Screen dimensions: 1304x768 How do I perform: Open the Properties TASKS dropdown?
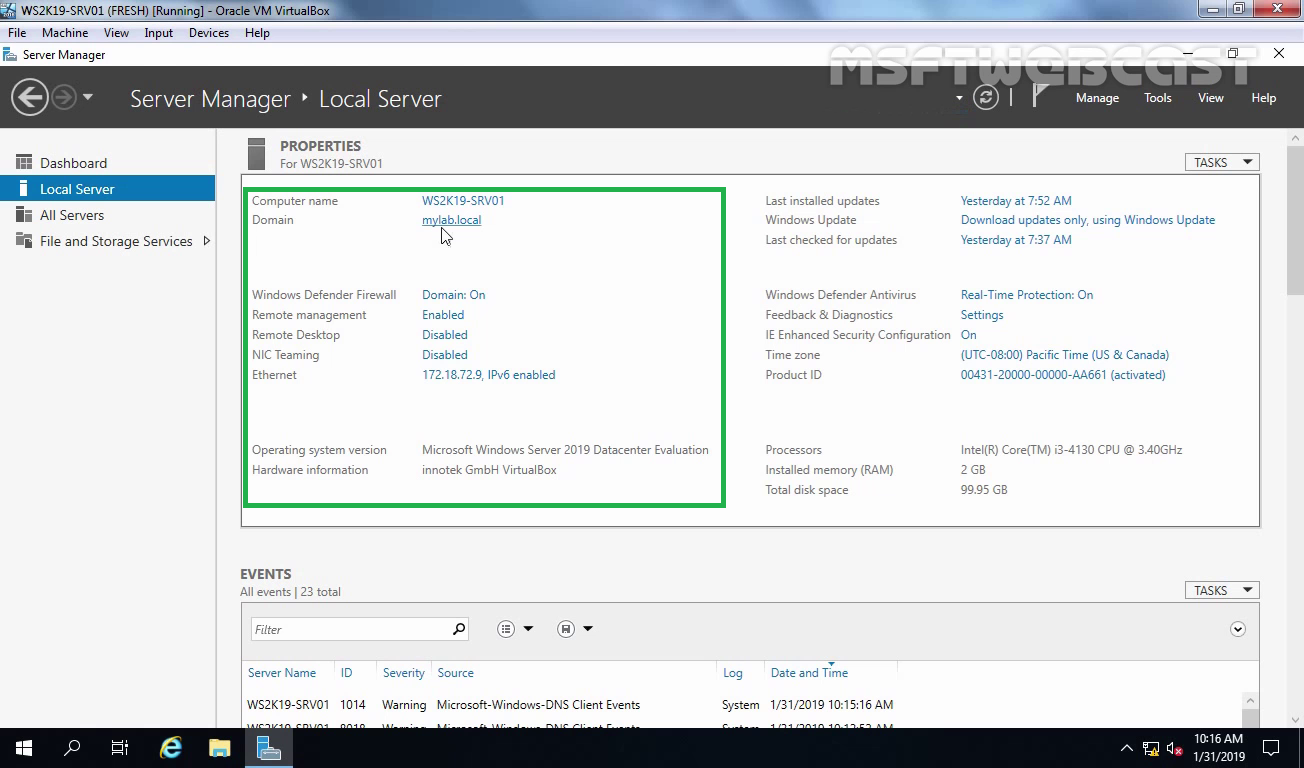[1222, 162]
